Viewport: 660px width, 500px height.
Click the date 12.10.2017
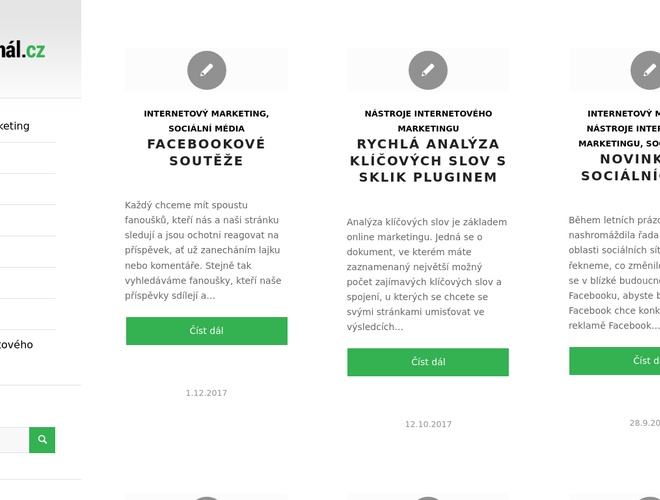428,424
